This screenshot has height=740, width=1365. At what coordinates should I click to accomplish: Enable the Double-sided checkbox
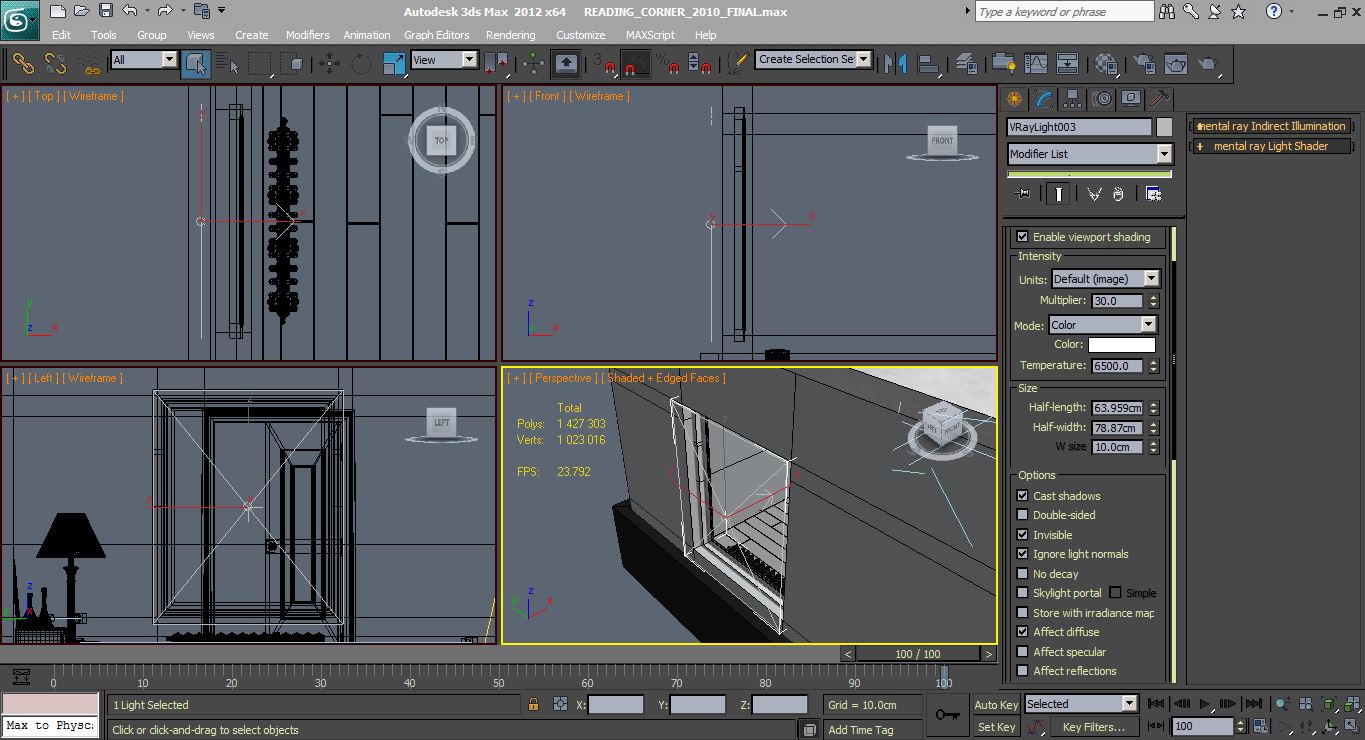1022,515
